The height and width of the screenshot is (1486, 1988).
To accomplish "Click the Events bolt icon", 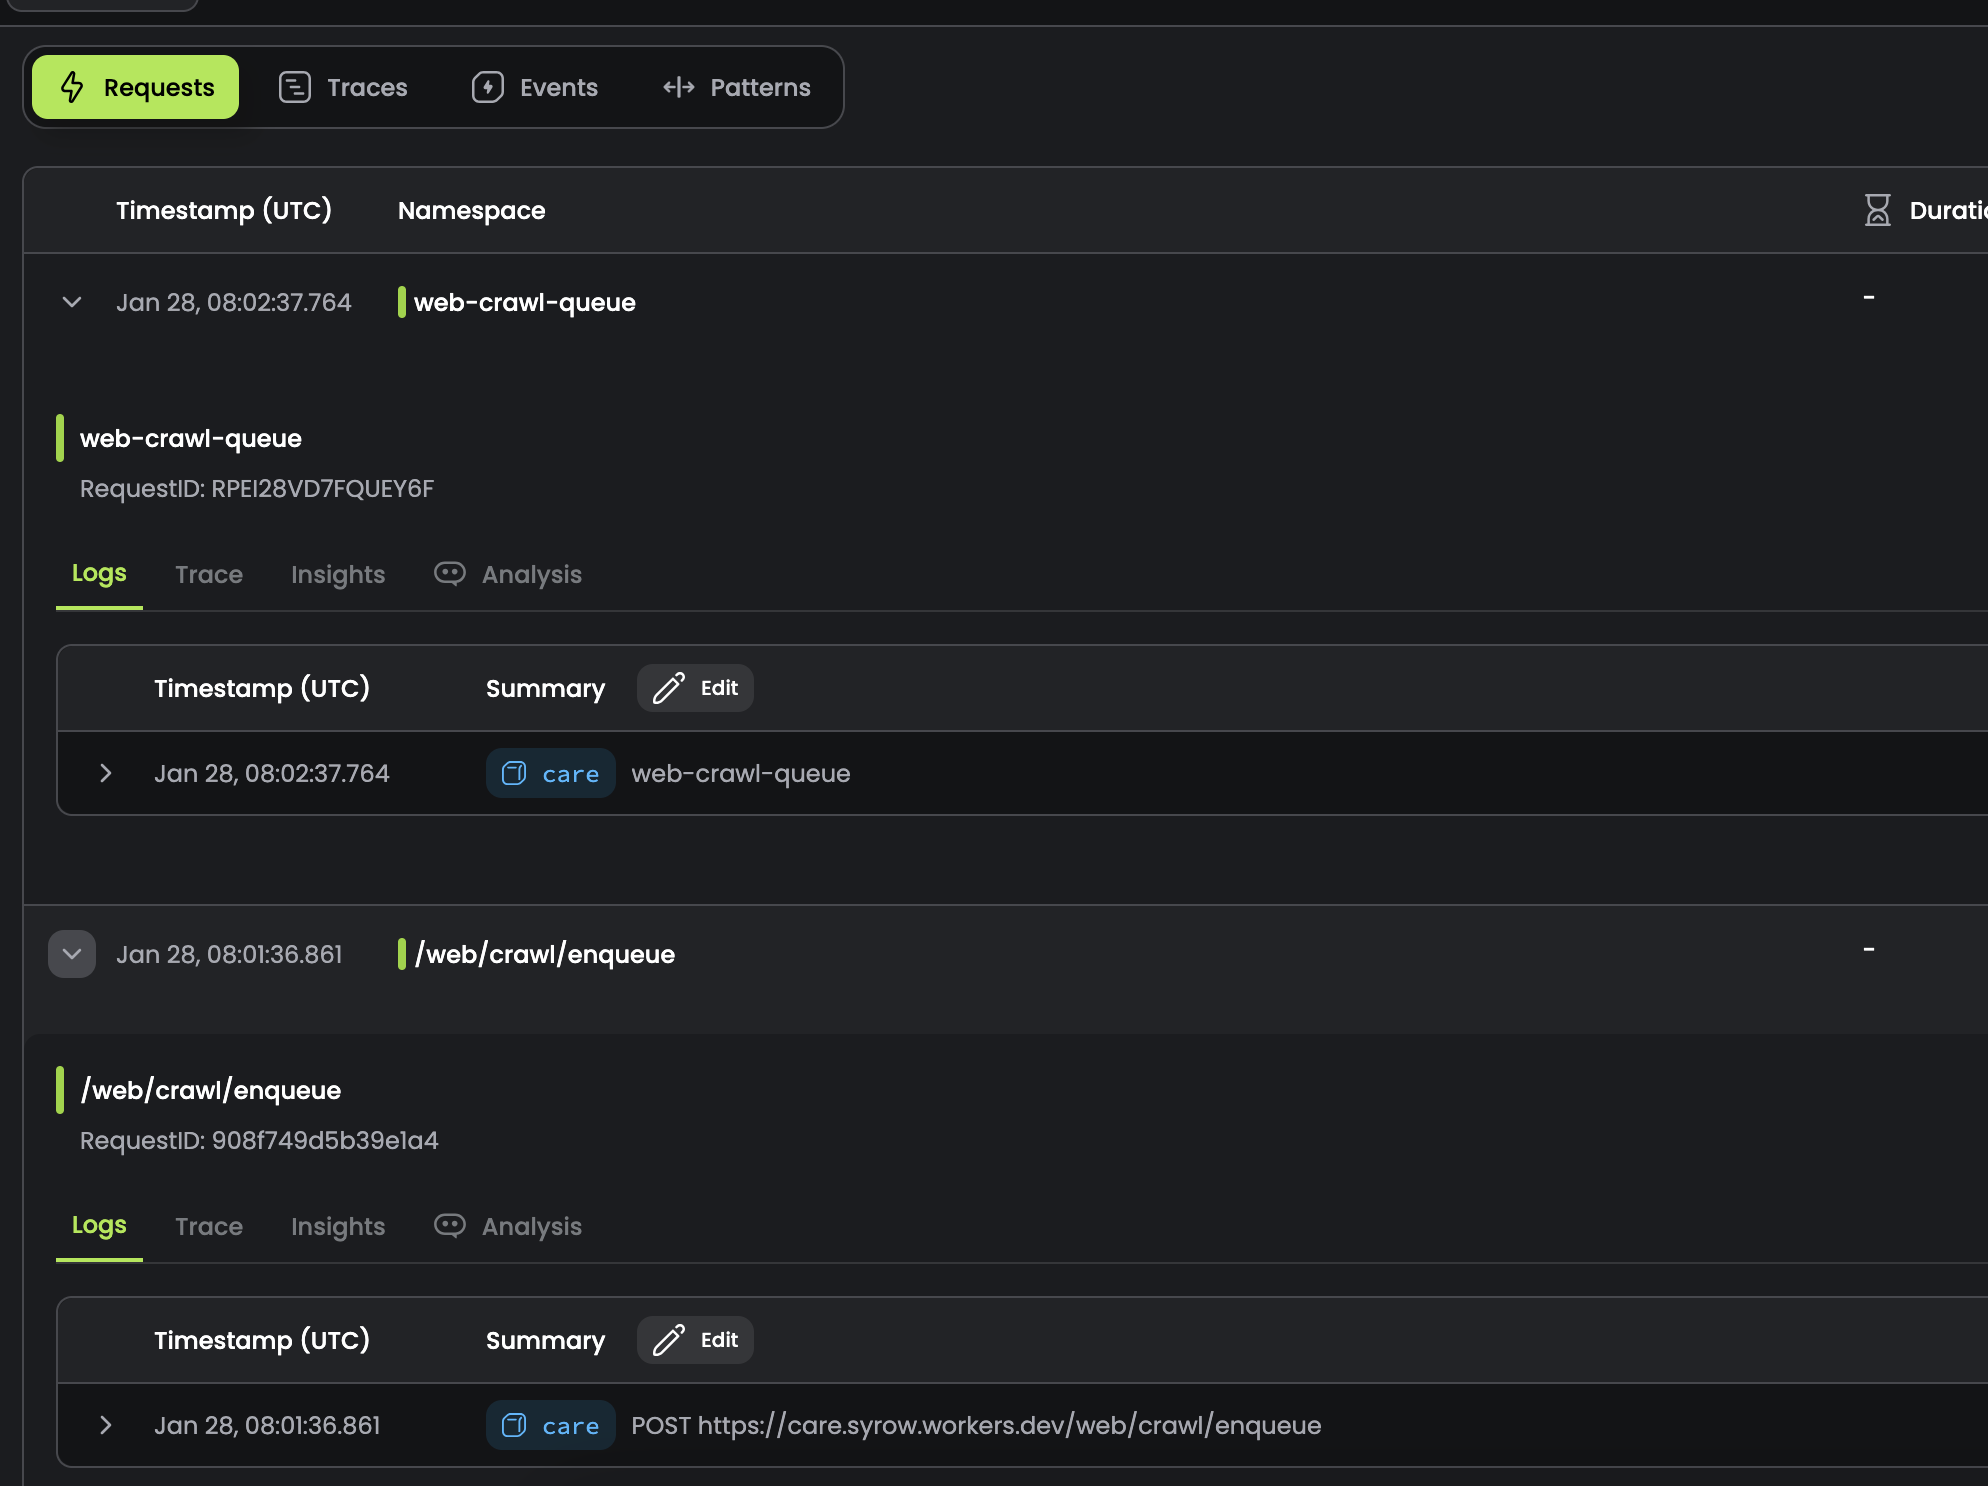I will [x=487, y=87].
